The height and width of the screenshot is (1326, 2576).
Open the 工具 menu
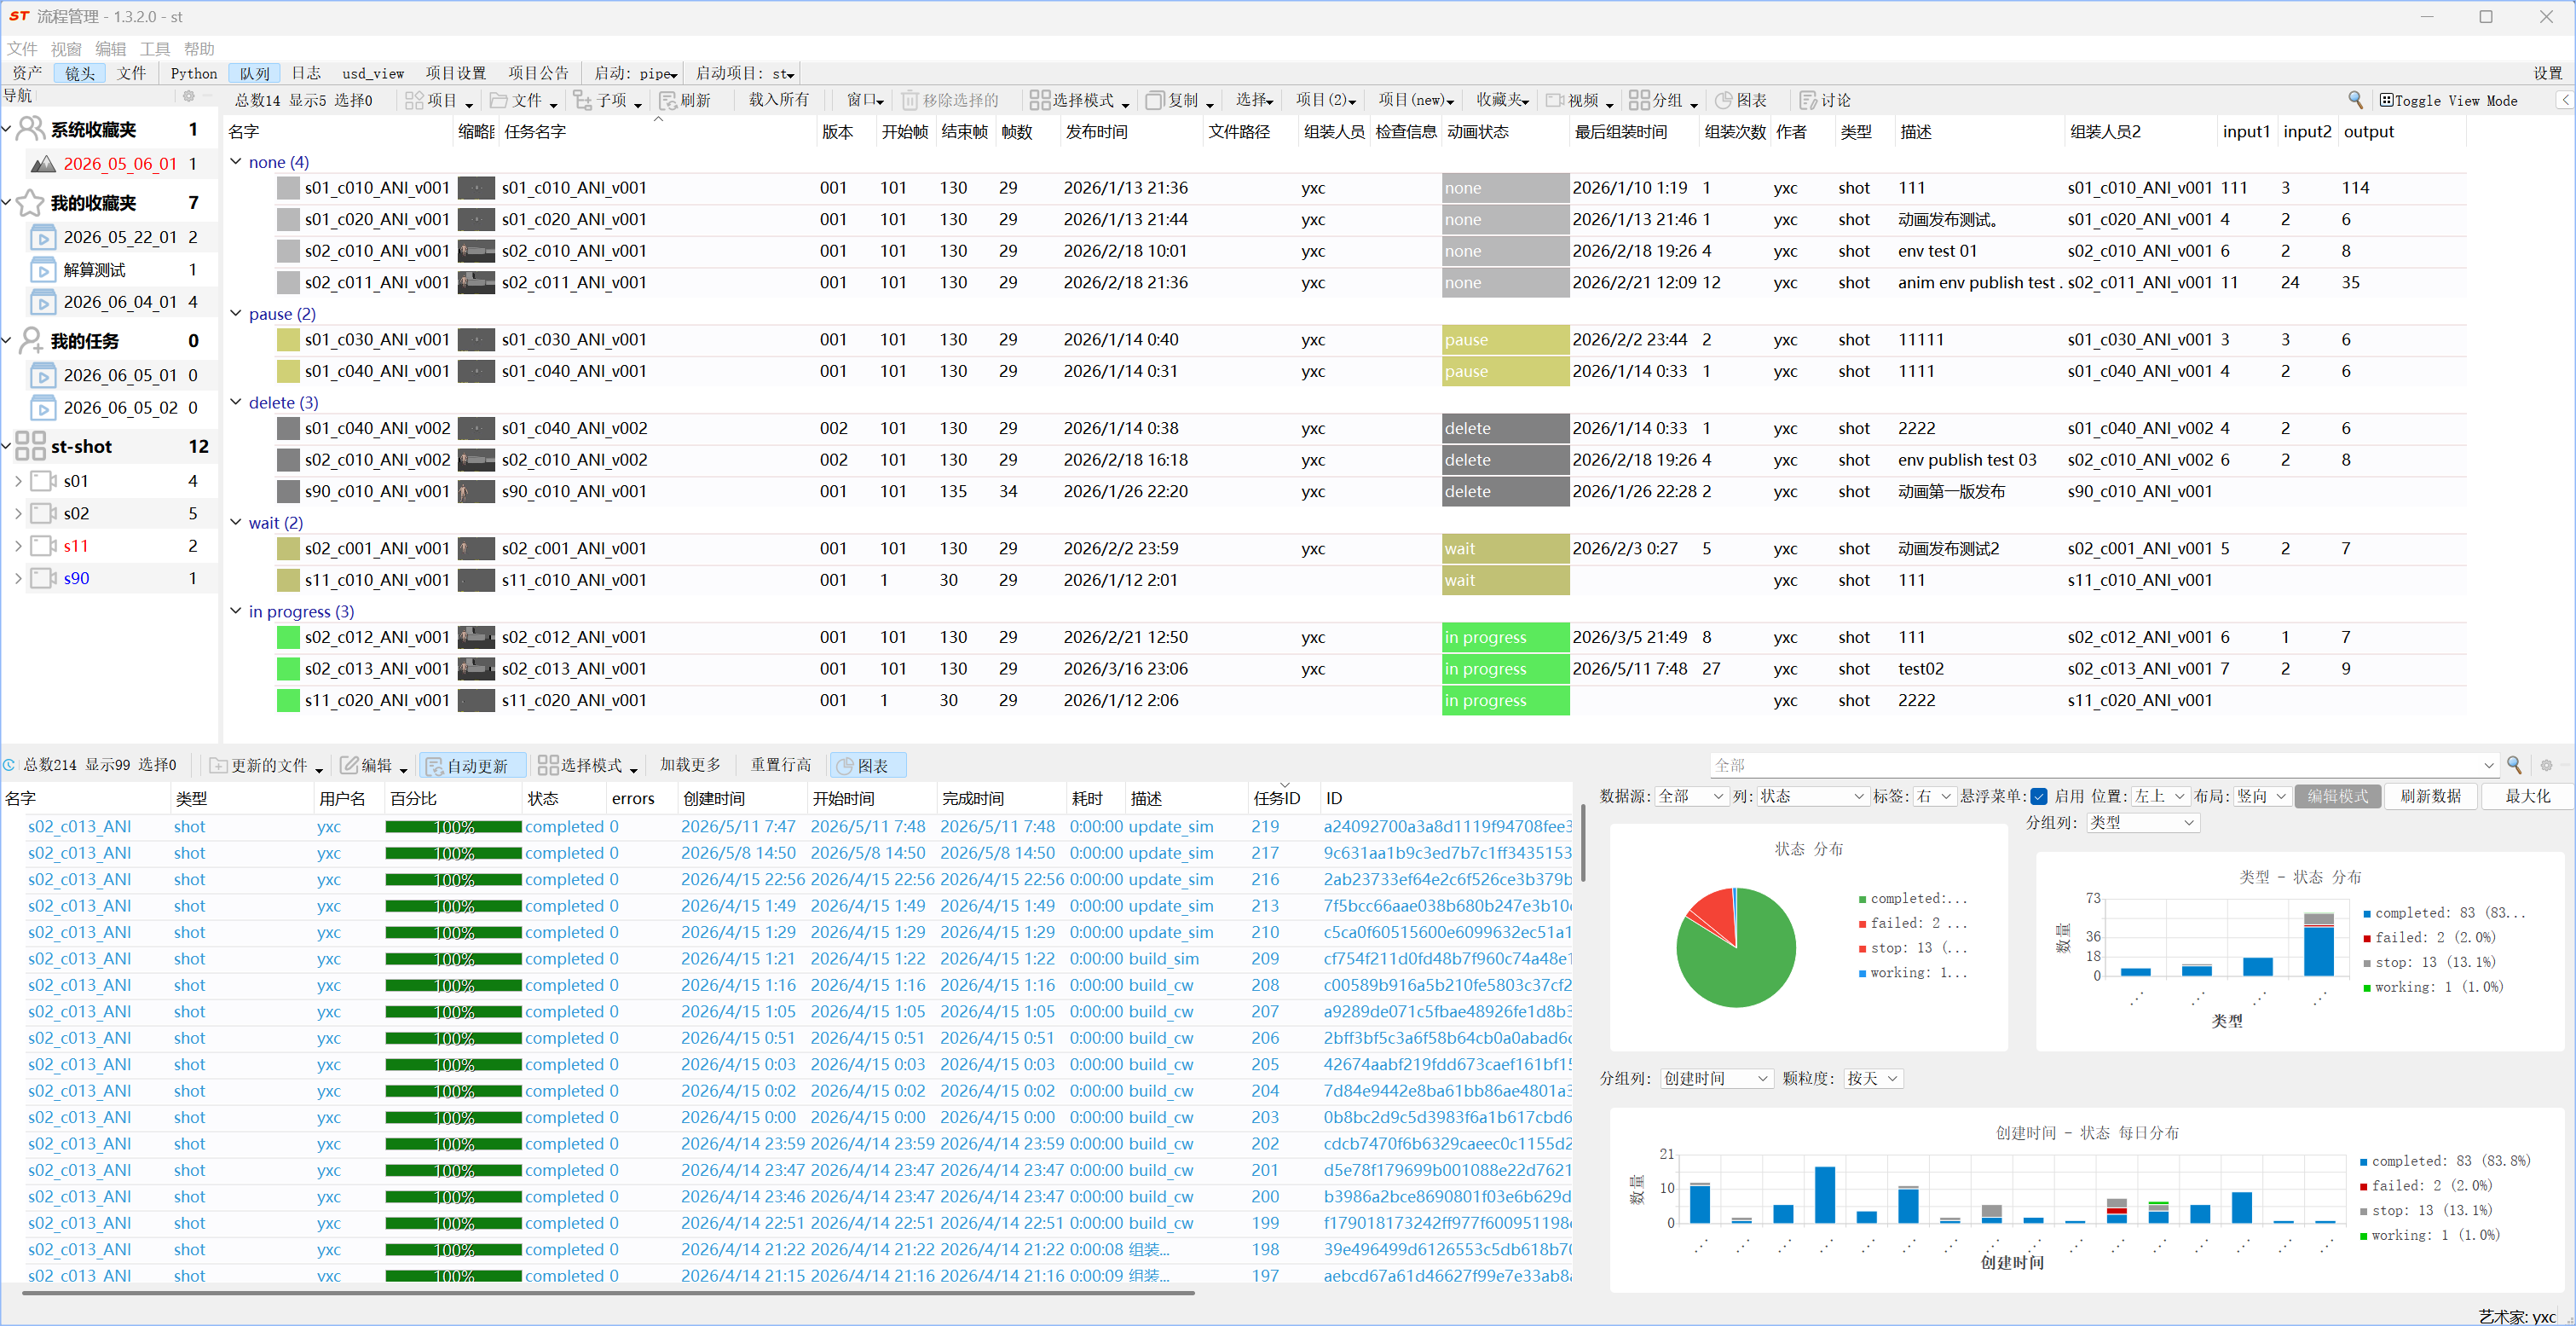click(x=155, y=49)
